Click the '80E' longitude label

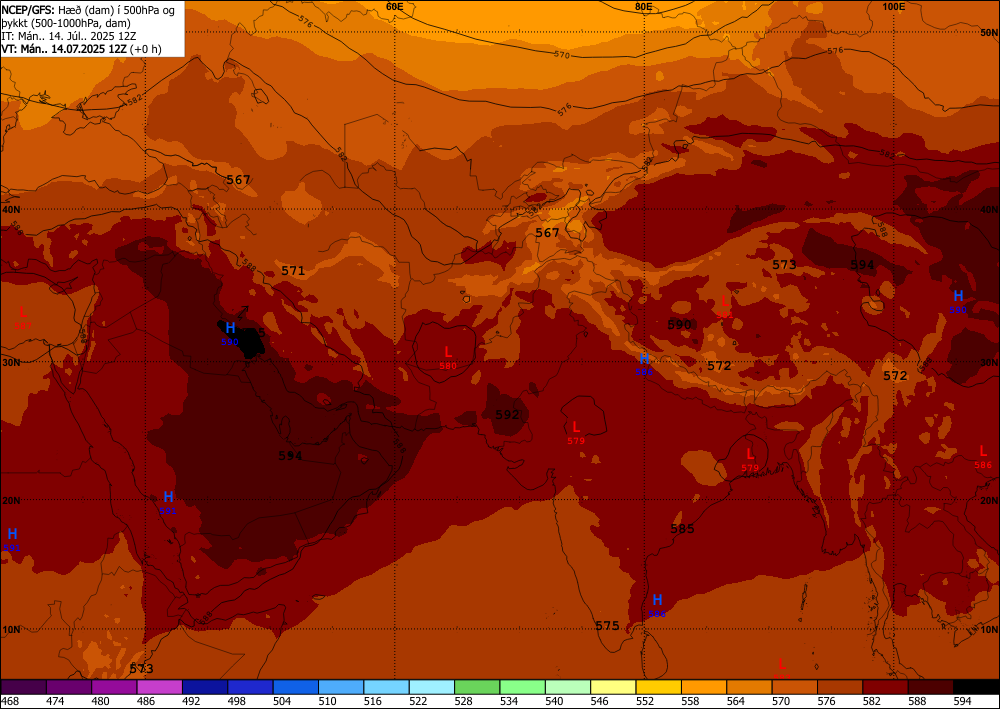point(643,6)
